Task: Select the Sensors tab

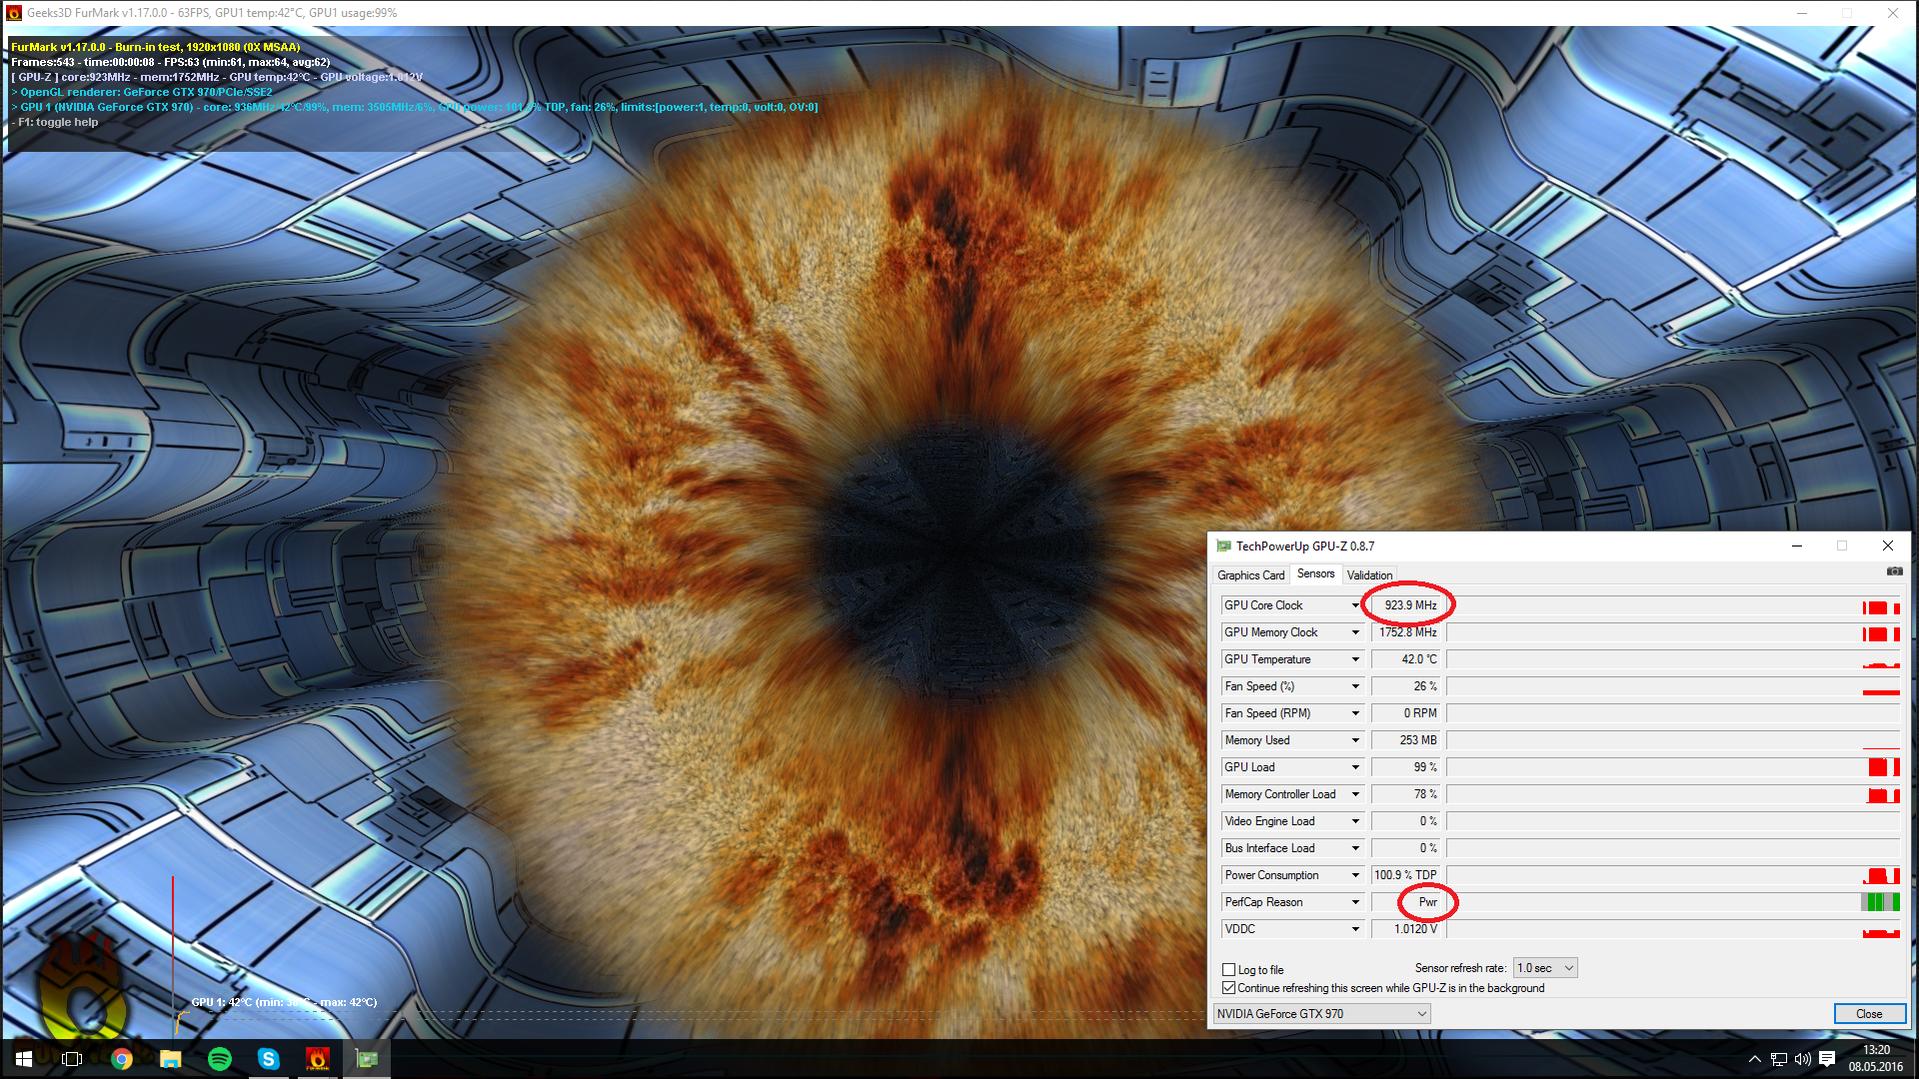Action: [x=1315, y=574]
